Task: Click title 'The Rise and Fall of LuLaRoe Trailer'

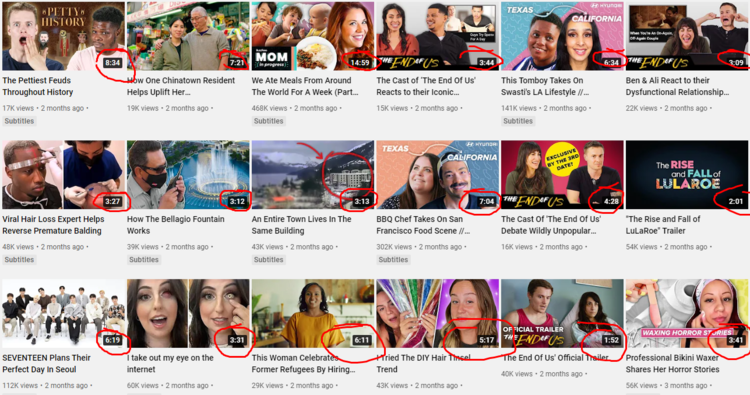Action: click(x=663, y=225)
